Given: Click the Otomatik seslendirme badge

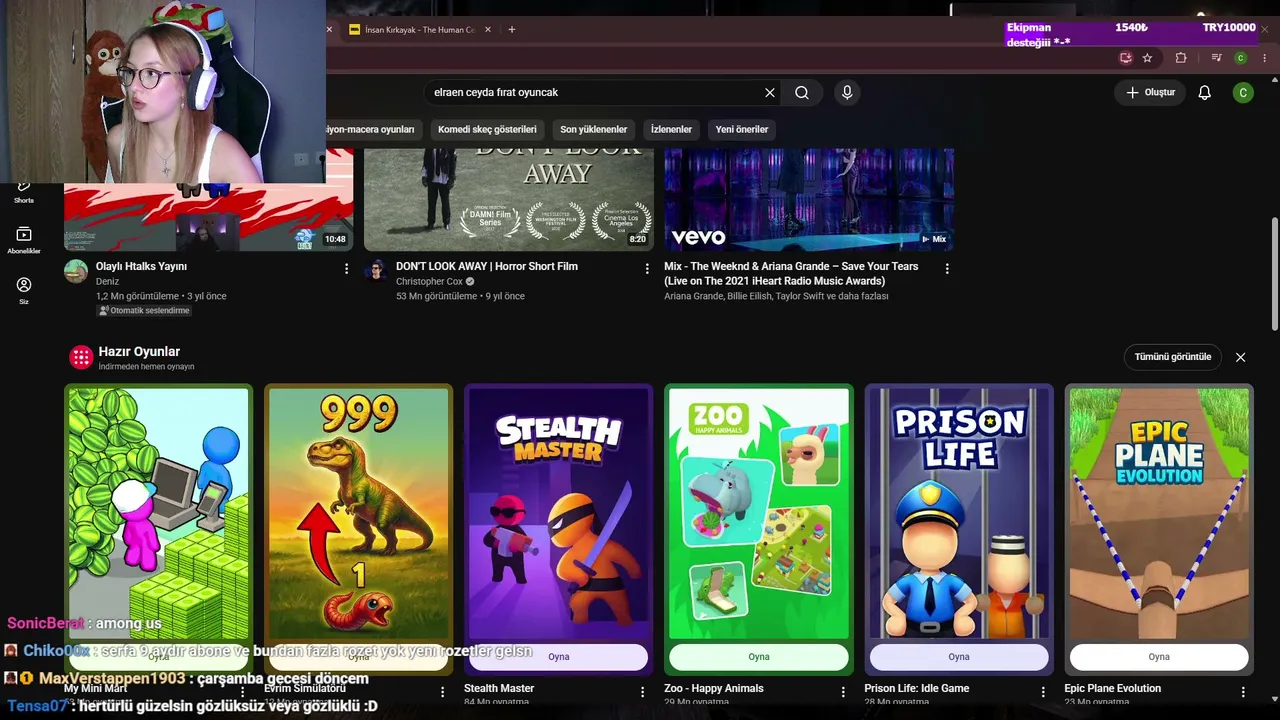Looking at the screenshot, I should 144,311.
